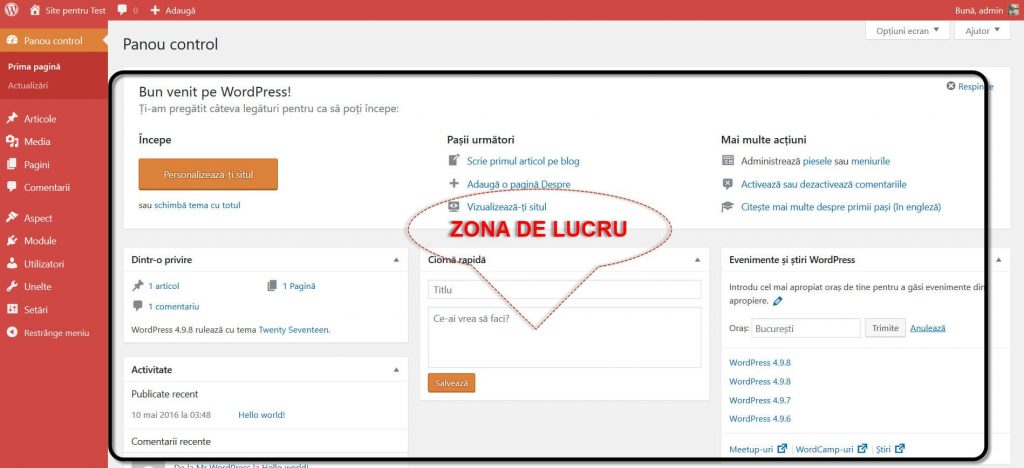
Task: Click the Personalizează-ți situl button
Action: 208,174
